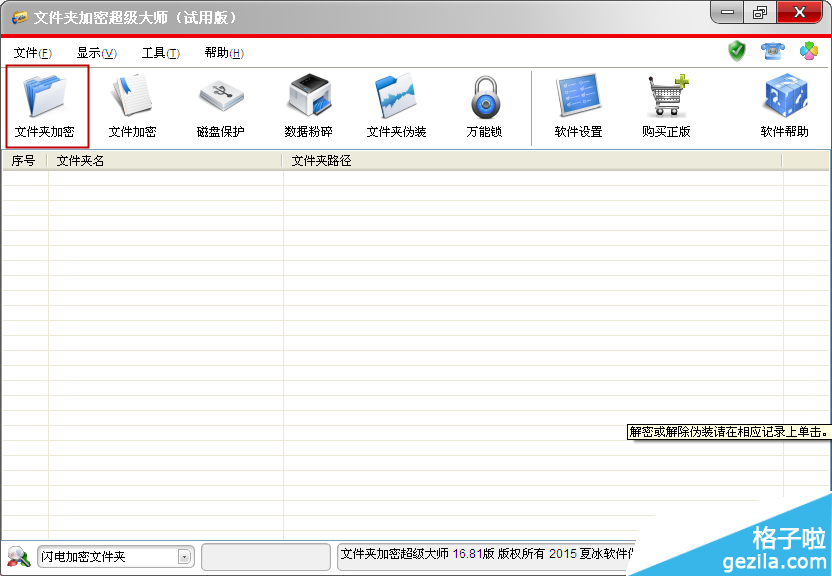Open the 文件(F) menu

(33, 53)
